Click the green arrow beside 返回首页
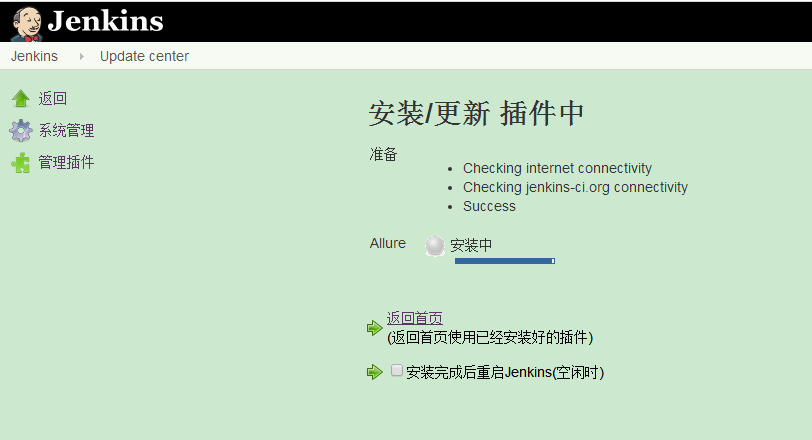This screenshot has width=812, height=440. click(374, 328)
